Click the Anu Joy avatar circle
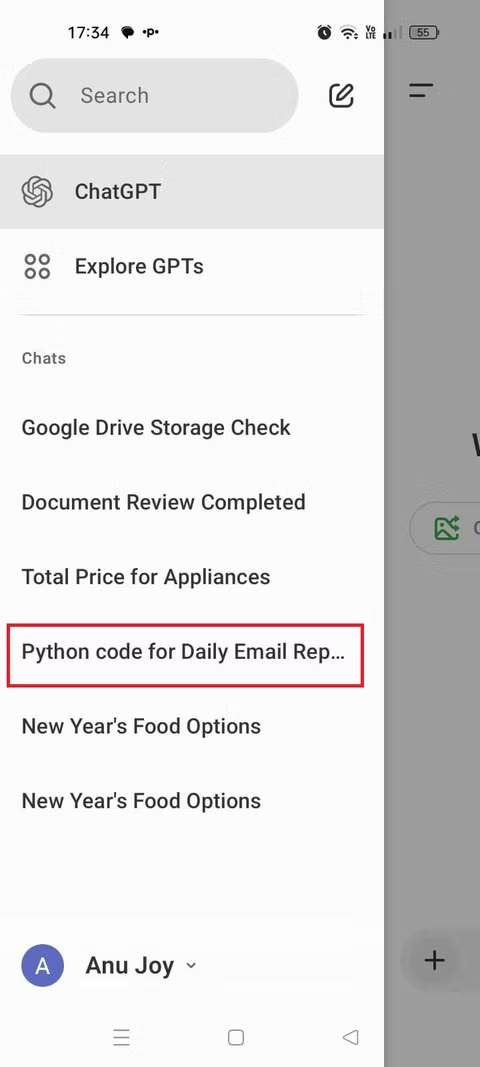This screenshot has width=480, height=1067. [x=43, y=965]
